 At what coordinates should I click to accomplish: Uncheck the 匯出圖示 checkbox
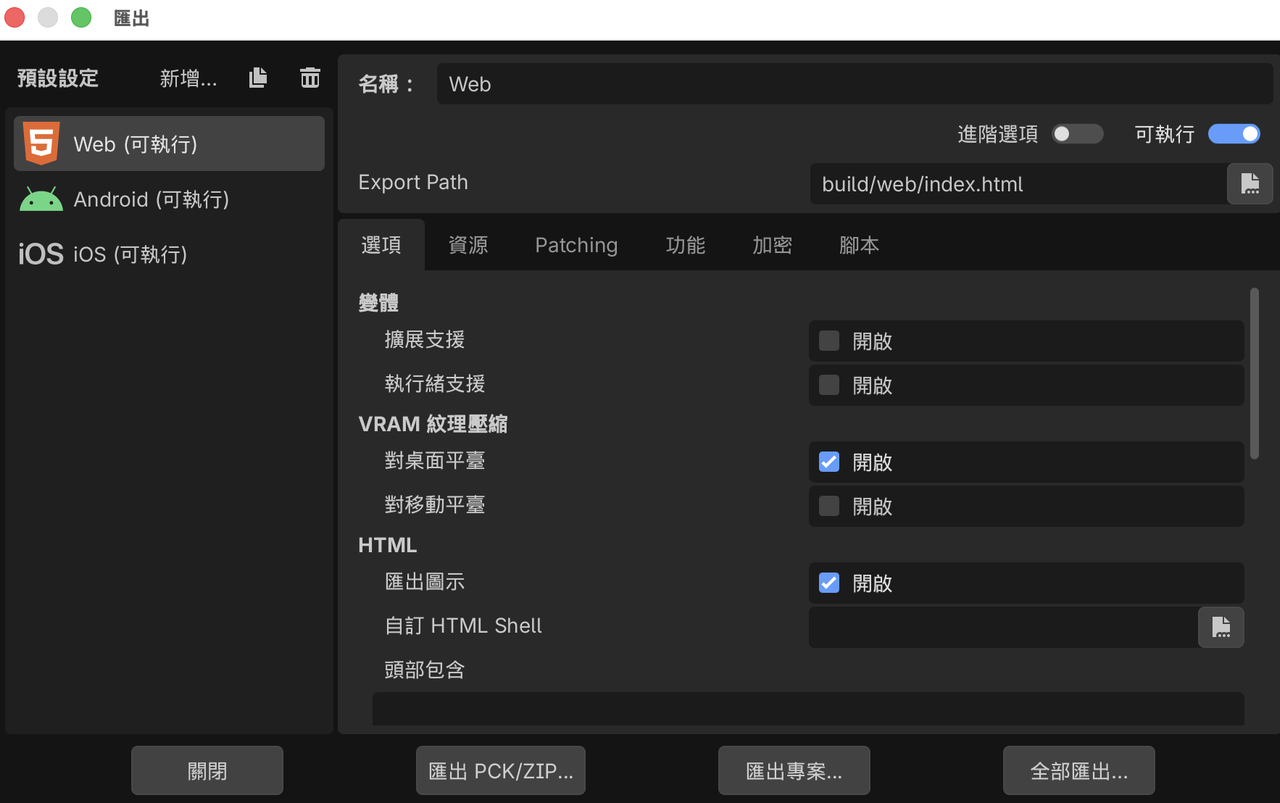tap(829, 583)
